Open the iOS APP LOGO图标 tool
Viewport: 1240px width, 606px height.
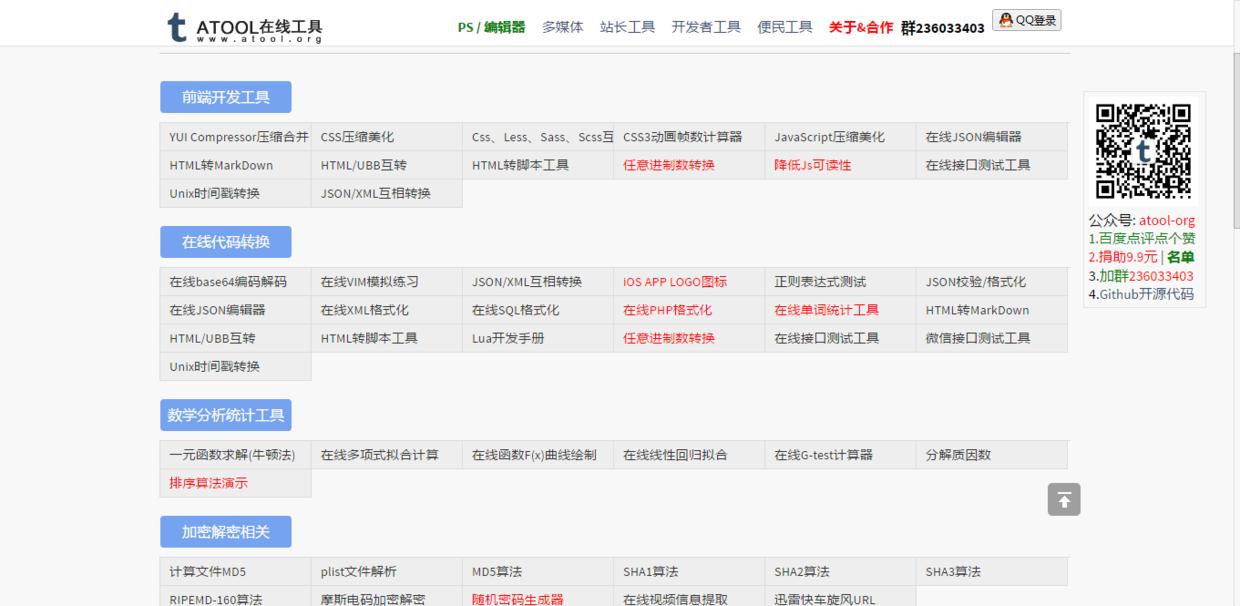pos(673,282)
